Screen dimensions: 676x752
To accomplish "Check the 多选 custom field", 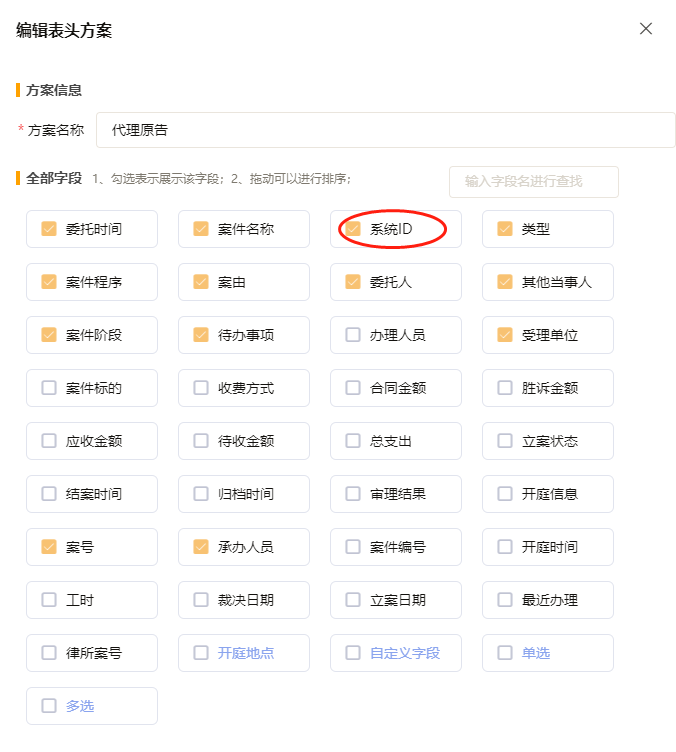I will click(49, 706).
